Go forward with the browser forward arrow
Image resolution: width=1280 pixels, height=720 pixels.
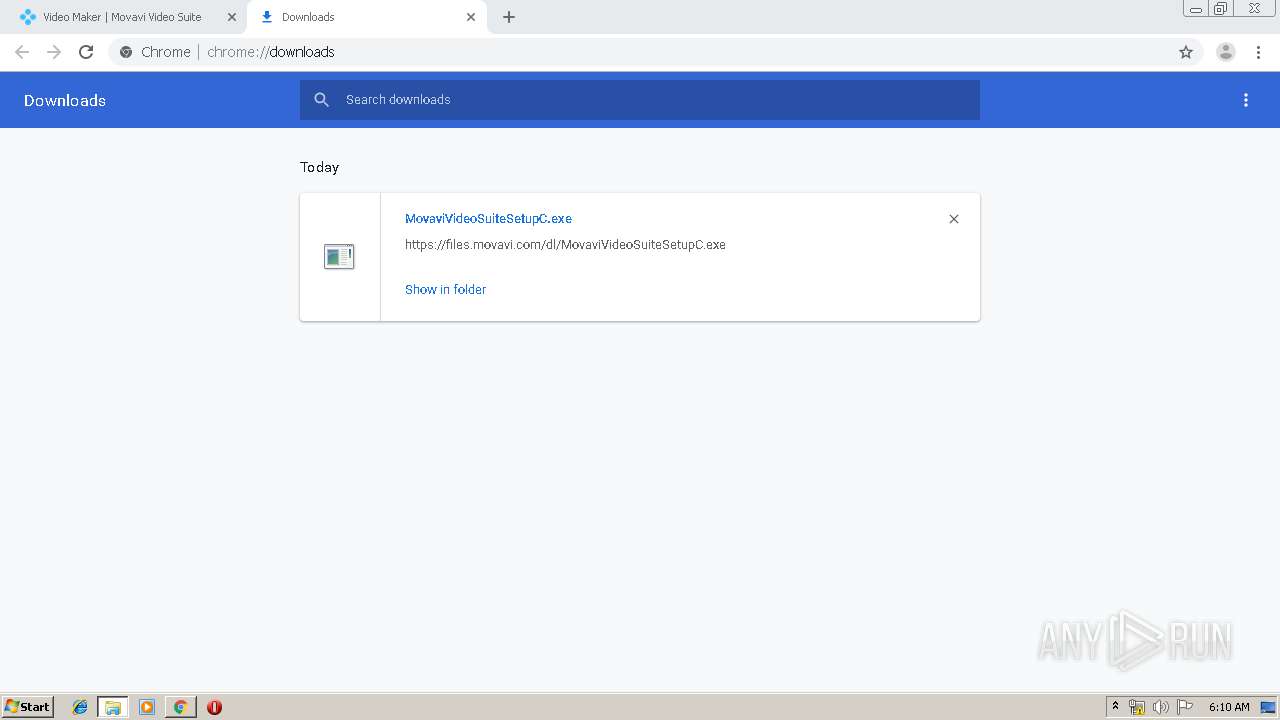point(54,52)
